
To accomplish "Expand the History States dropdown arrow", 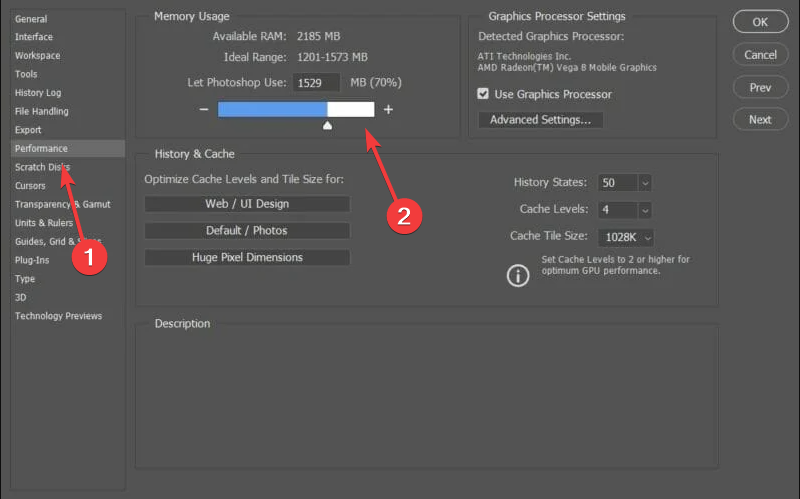I will point(645,183).
